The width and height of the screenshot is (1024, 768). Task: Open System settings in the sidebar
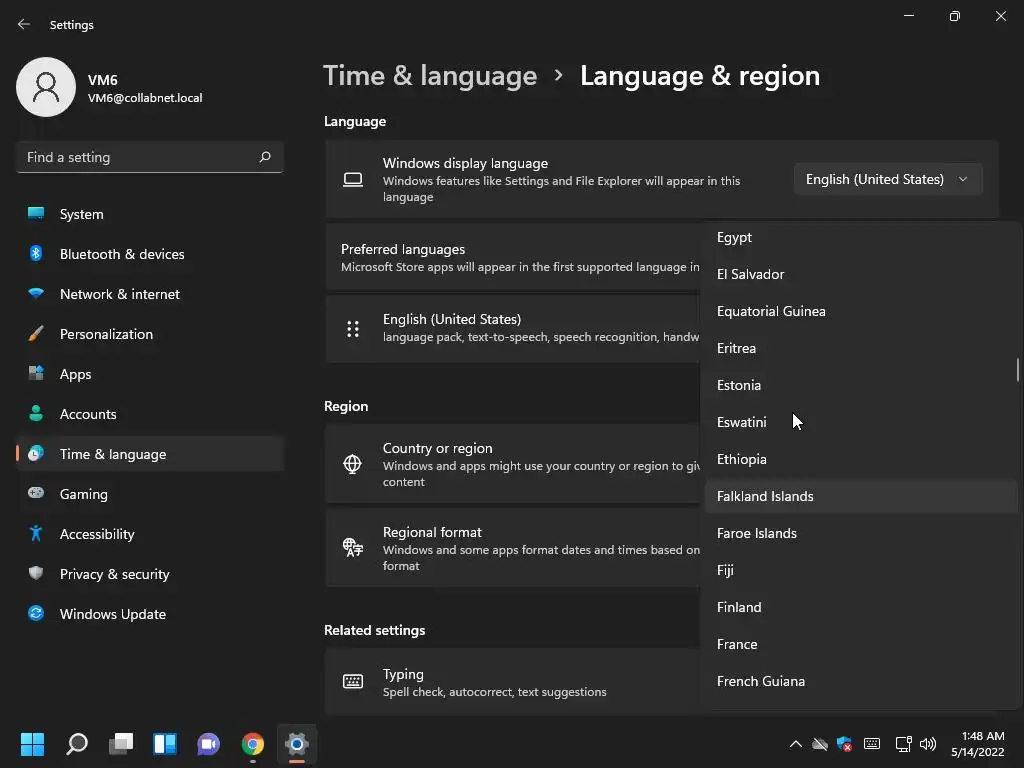tap(150, 214)
